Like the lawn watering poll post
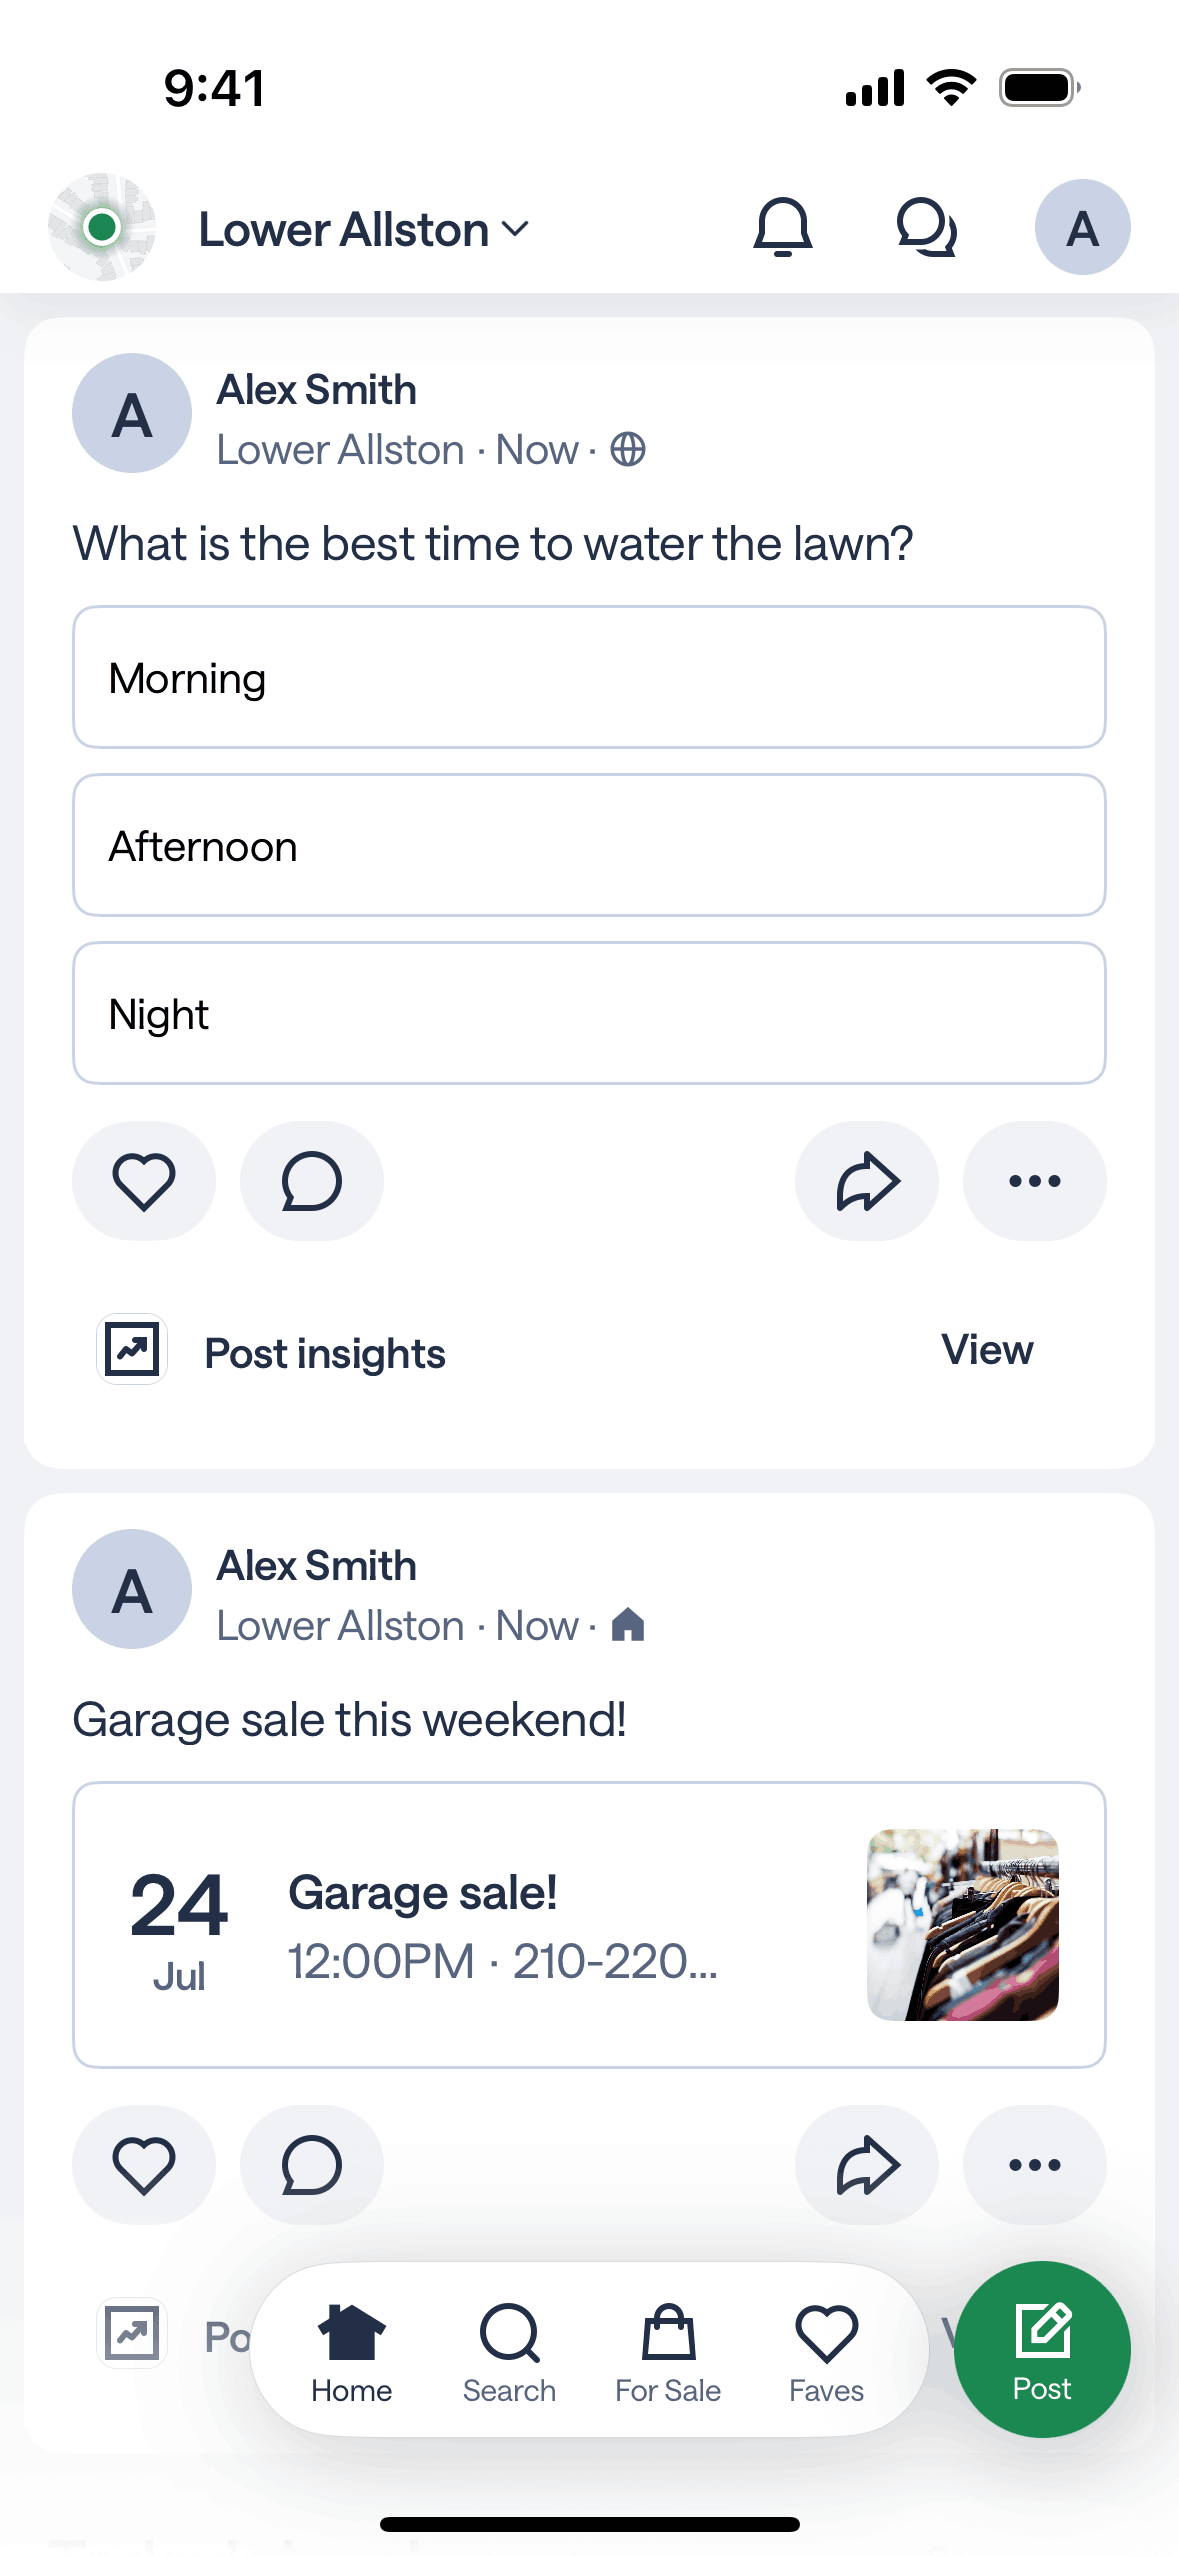 [x=144, y=1181]
